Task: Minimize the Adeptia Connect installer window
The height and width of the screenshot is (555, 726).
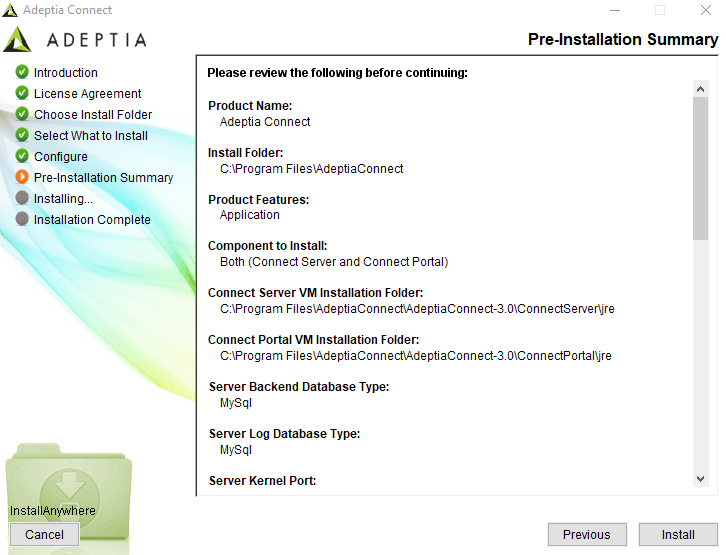Action: pyautogui.click(x=615, y=10)
